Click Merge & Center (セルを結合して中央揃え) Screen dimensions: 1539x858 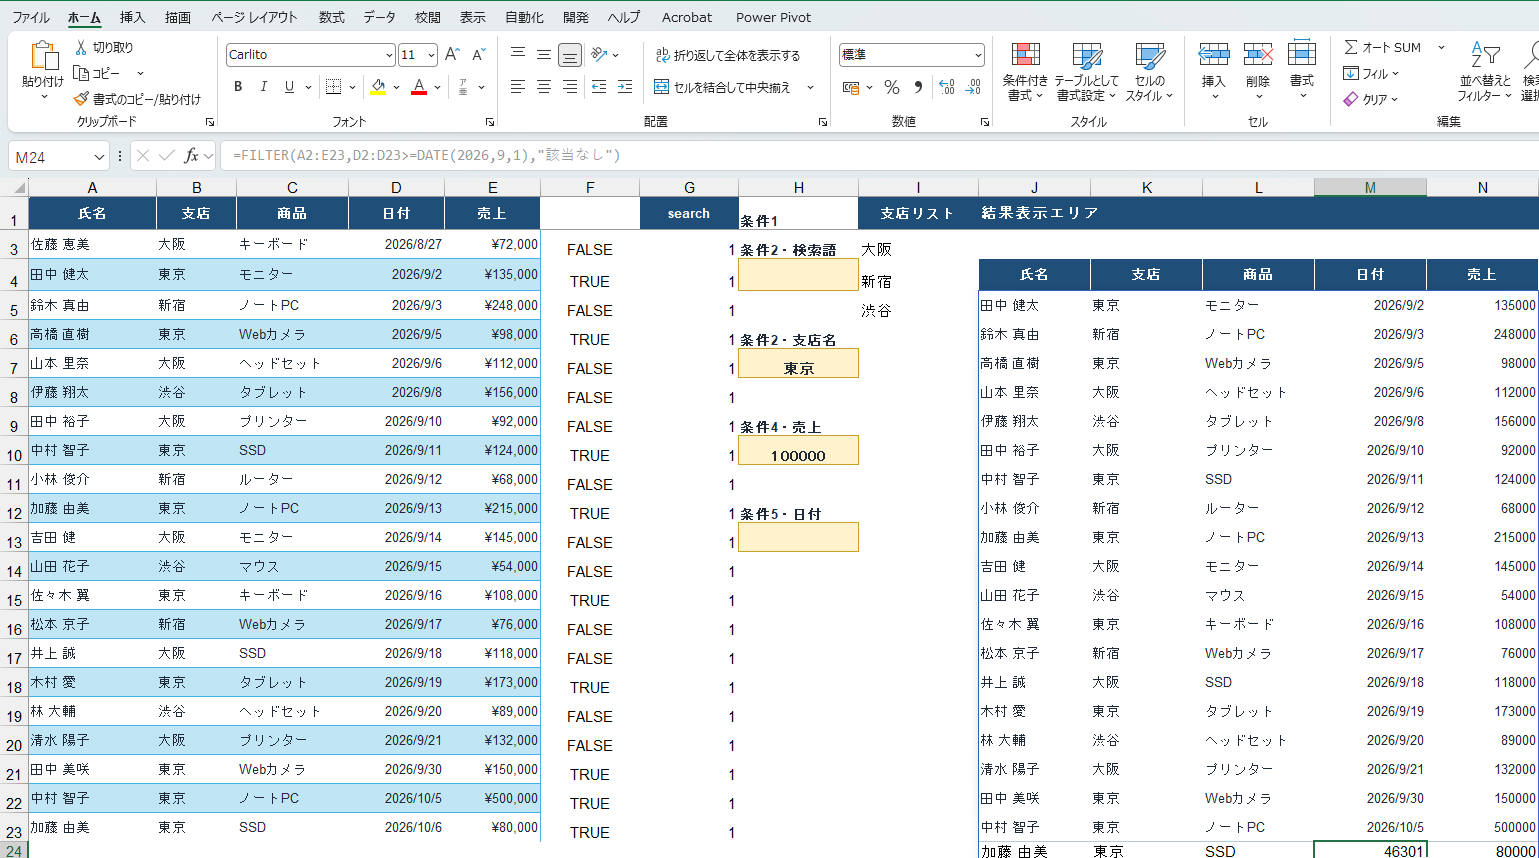[x=722, y=87]
